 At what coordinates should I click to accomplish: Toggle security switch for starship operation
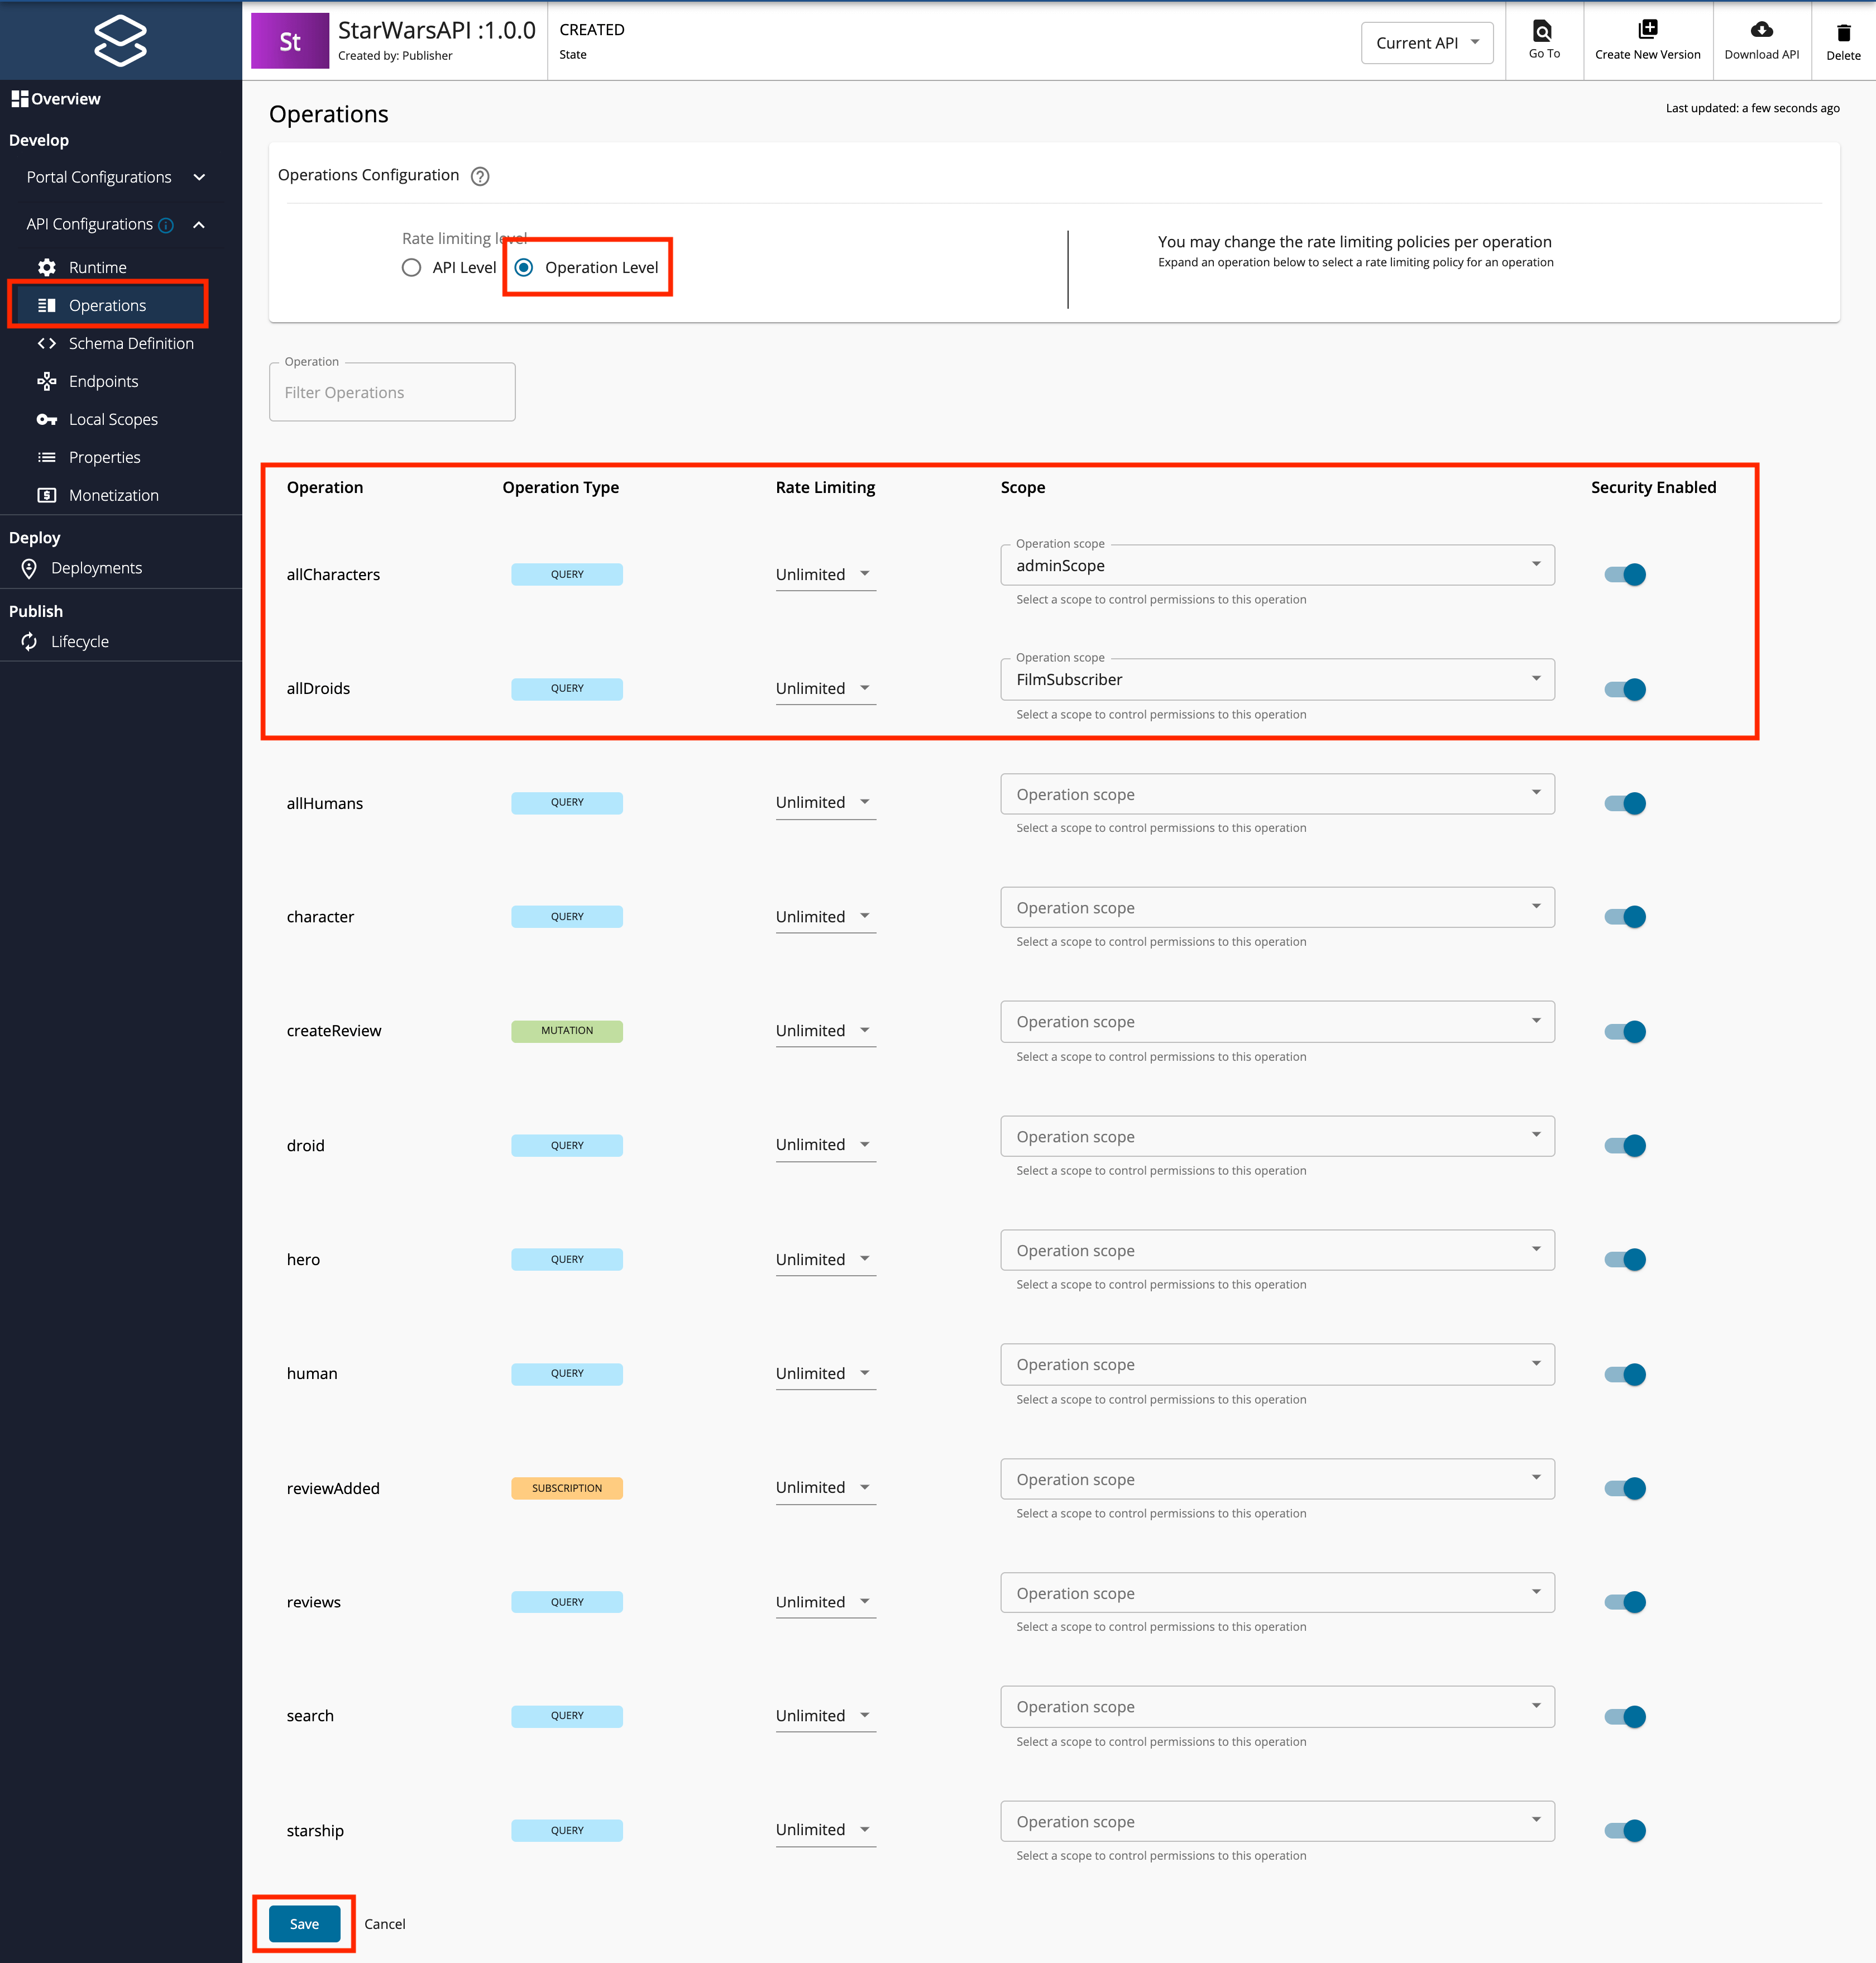pyautogui.click(x=1625, y=1830)
